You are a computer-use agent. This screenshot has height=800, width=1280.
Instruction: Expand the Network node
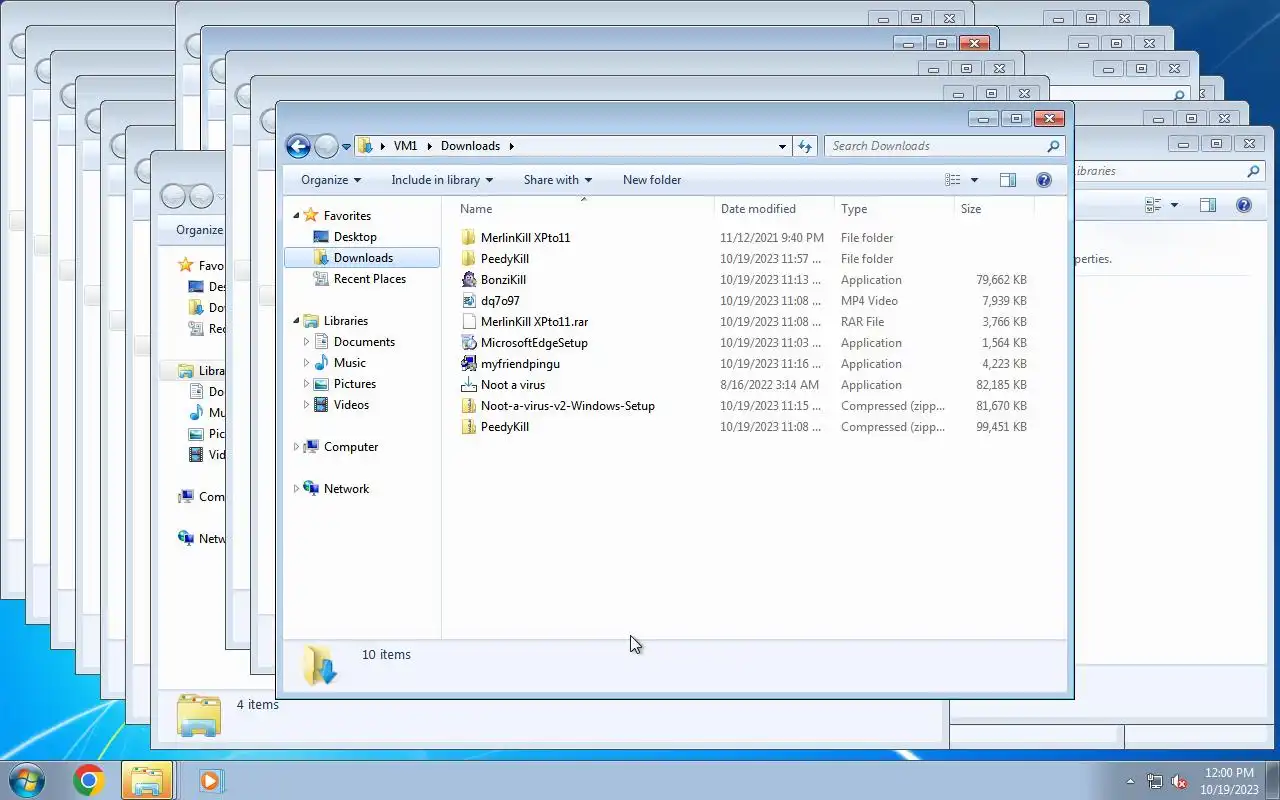pyautogui.click(x=296, y=489)
